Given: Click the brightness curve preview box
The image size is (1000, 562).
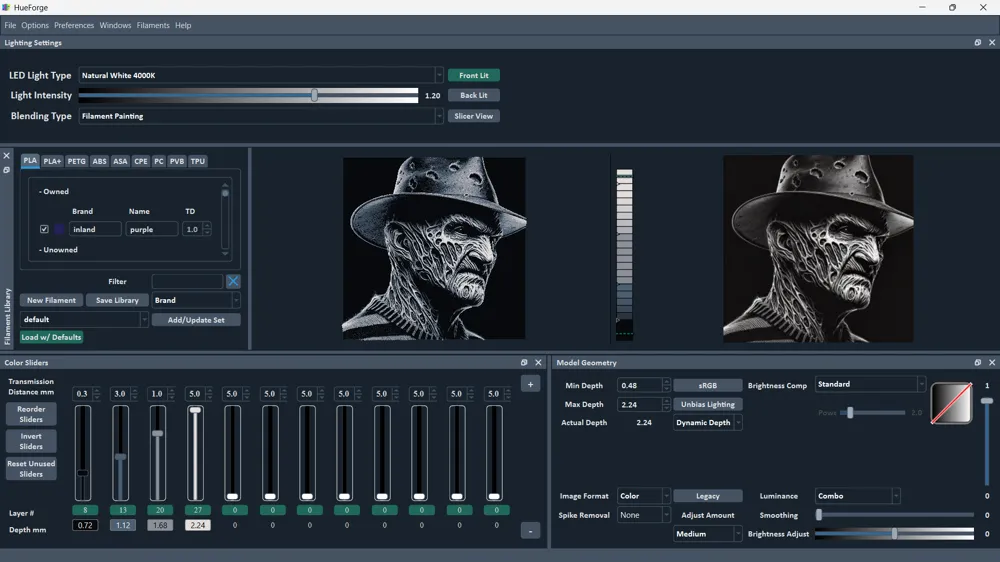Looking at the screenshot, I should coord(952,403).
